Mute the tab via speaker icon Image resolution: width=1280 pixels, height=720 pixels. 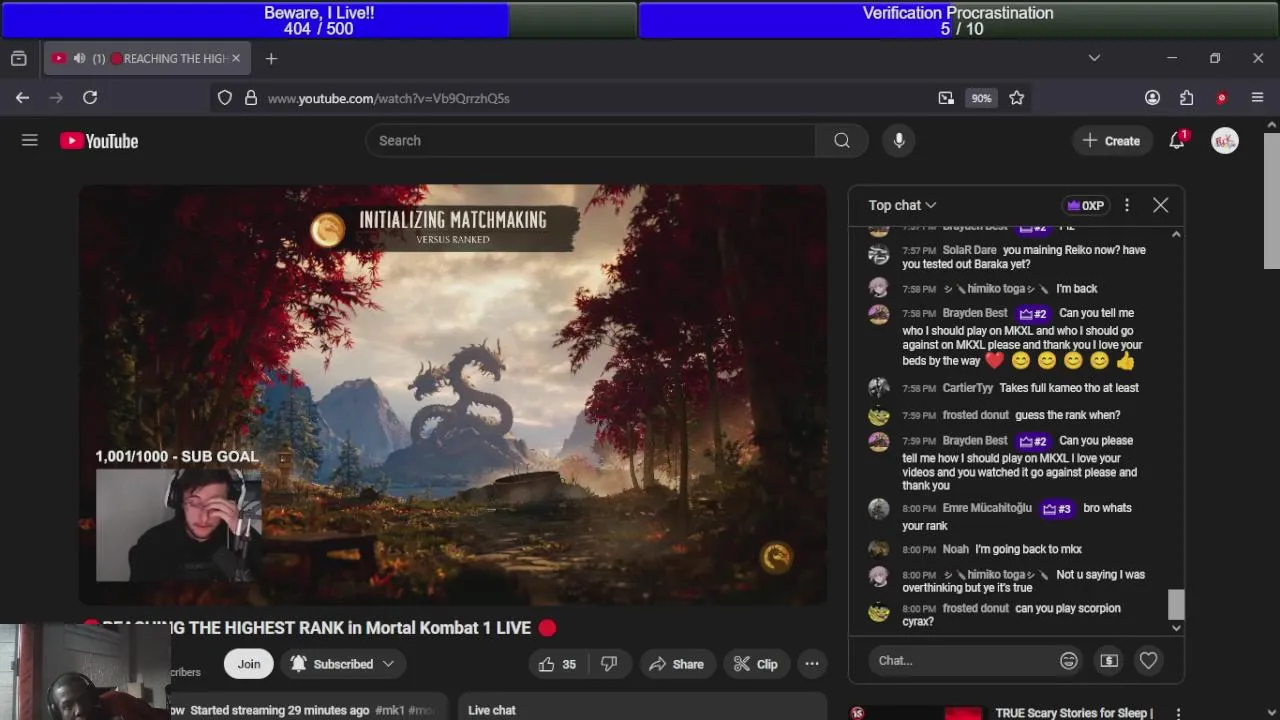tap(79, 59)
